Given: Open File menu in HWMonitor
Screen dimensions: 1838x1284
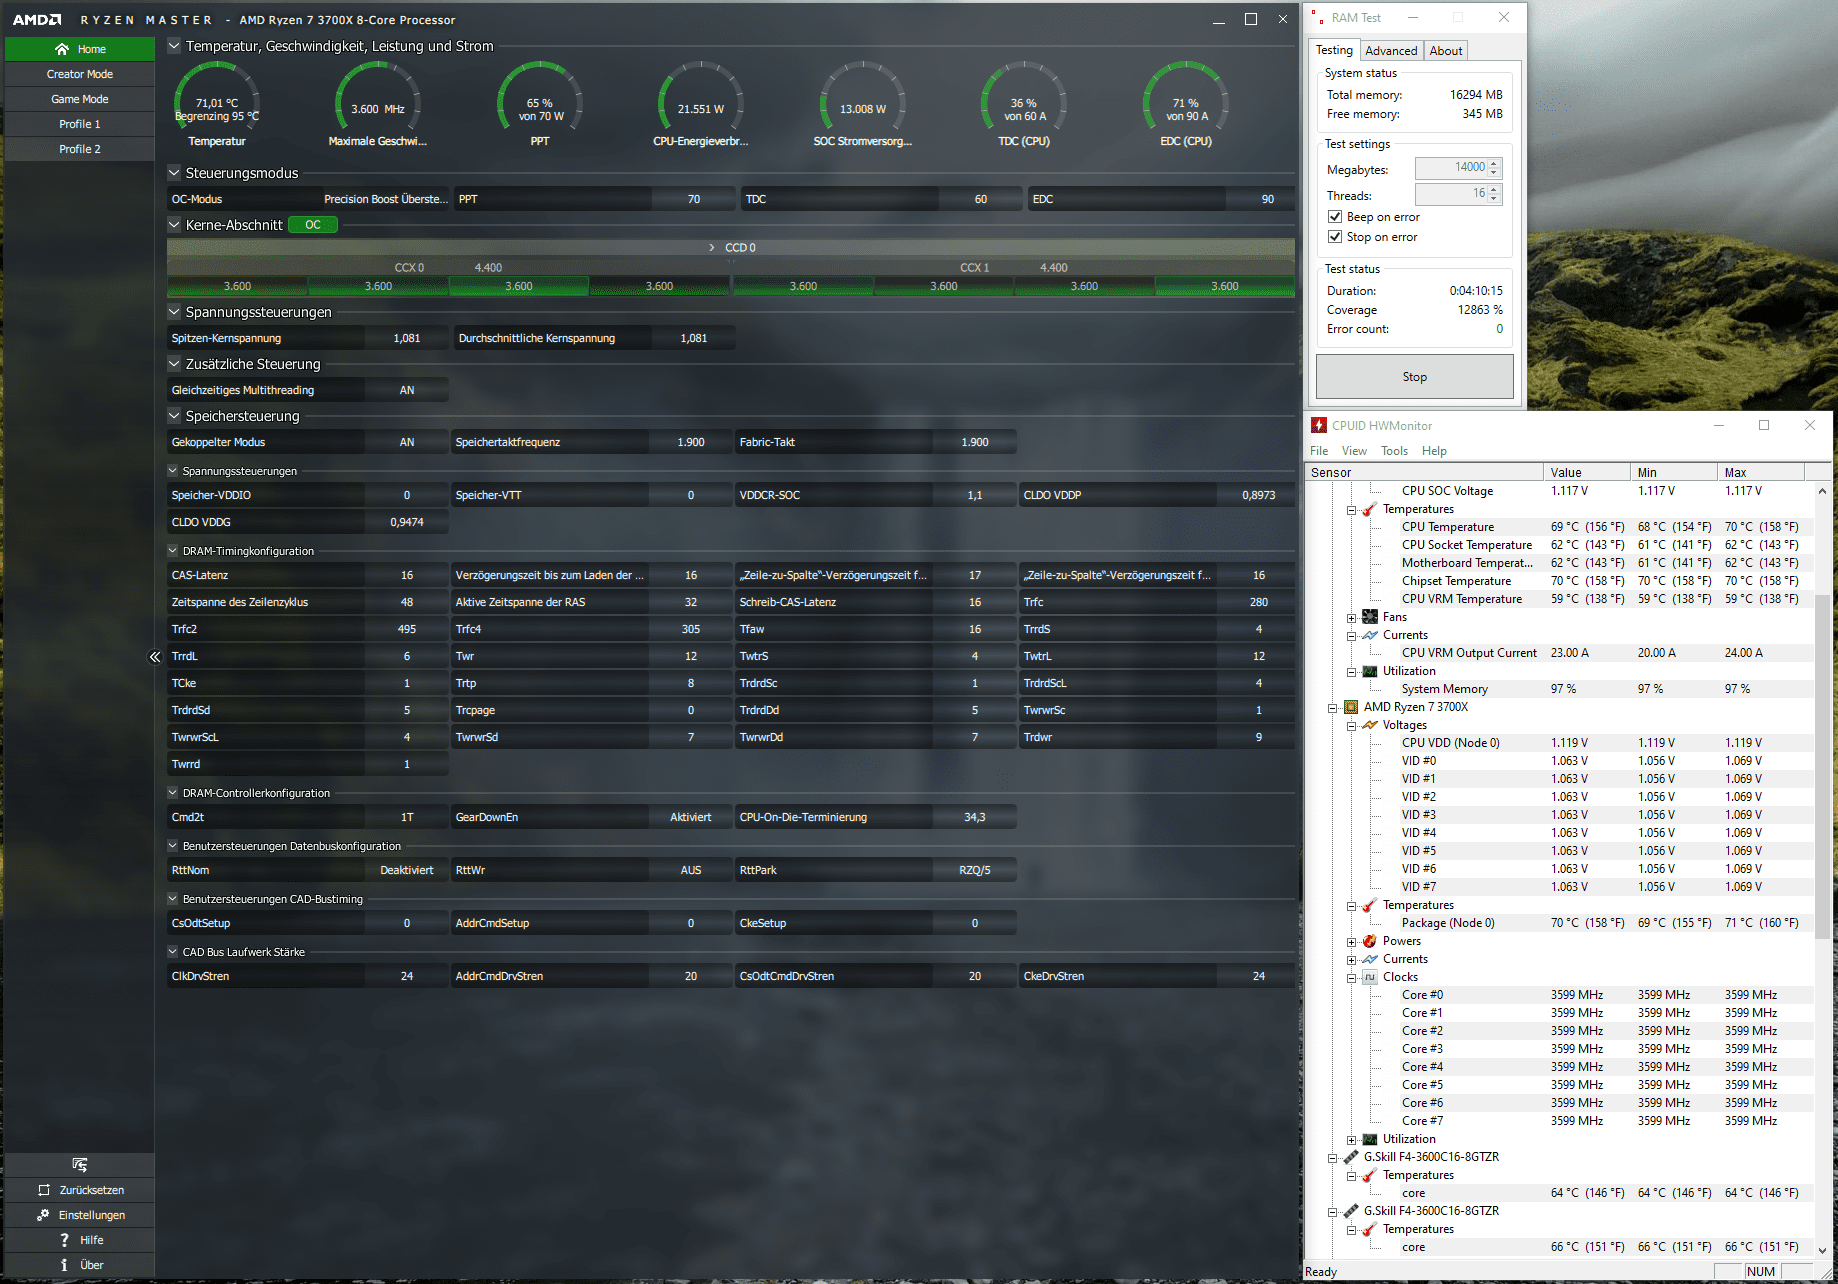Looking at the screenshot, I should [1319, 451].
